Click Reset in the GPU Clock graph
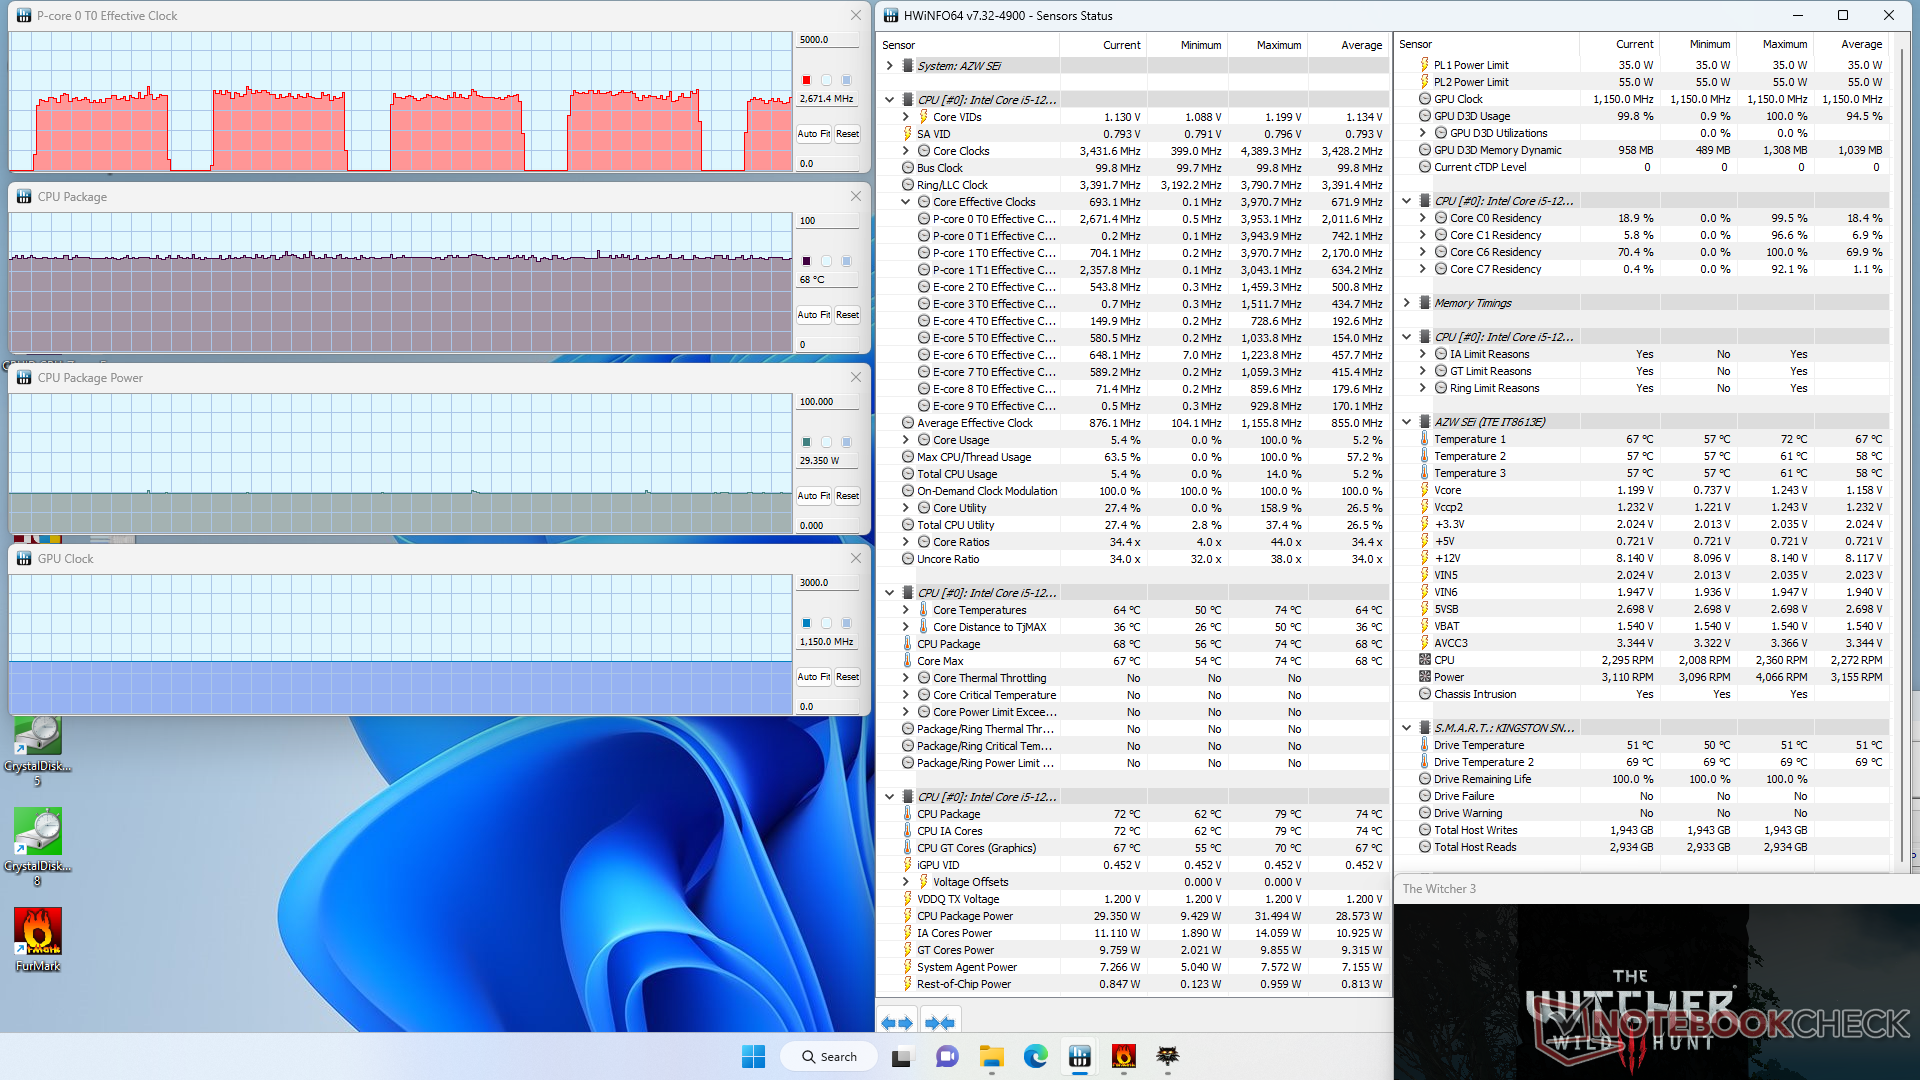The width and height of the screenshot is (1920, 1080). click(847, 677)
